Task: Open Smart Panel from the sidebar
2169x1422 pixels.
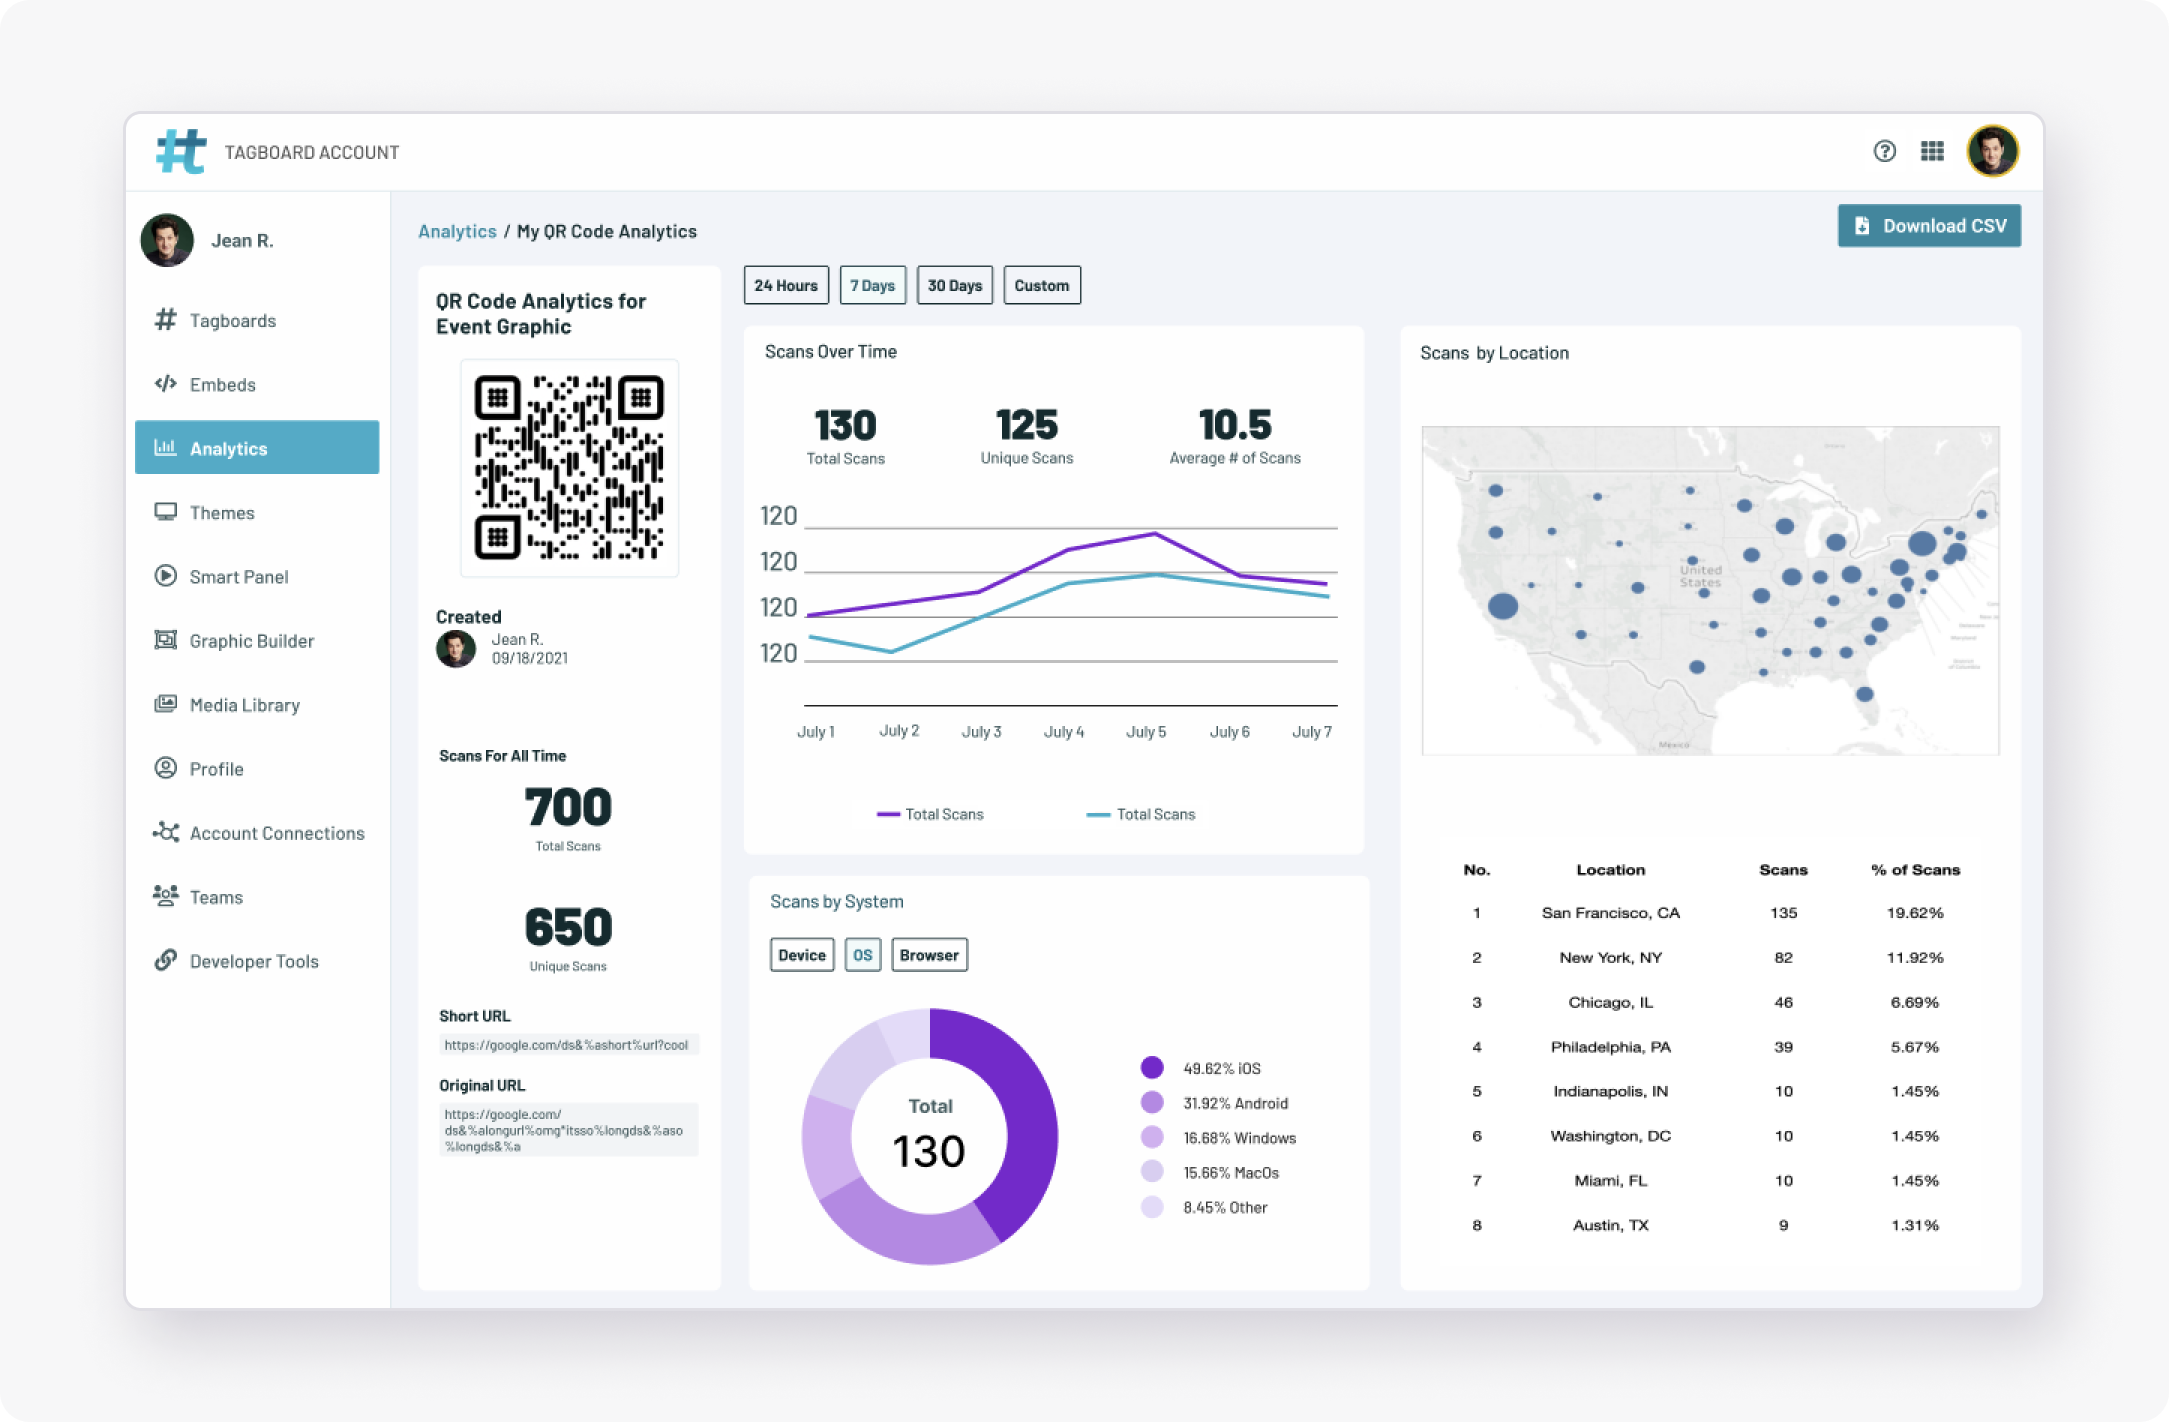Action: [238, 577]
